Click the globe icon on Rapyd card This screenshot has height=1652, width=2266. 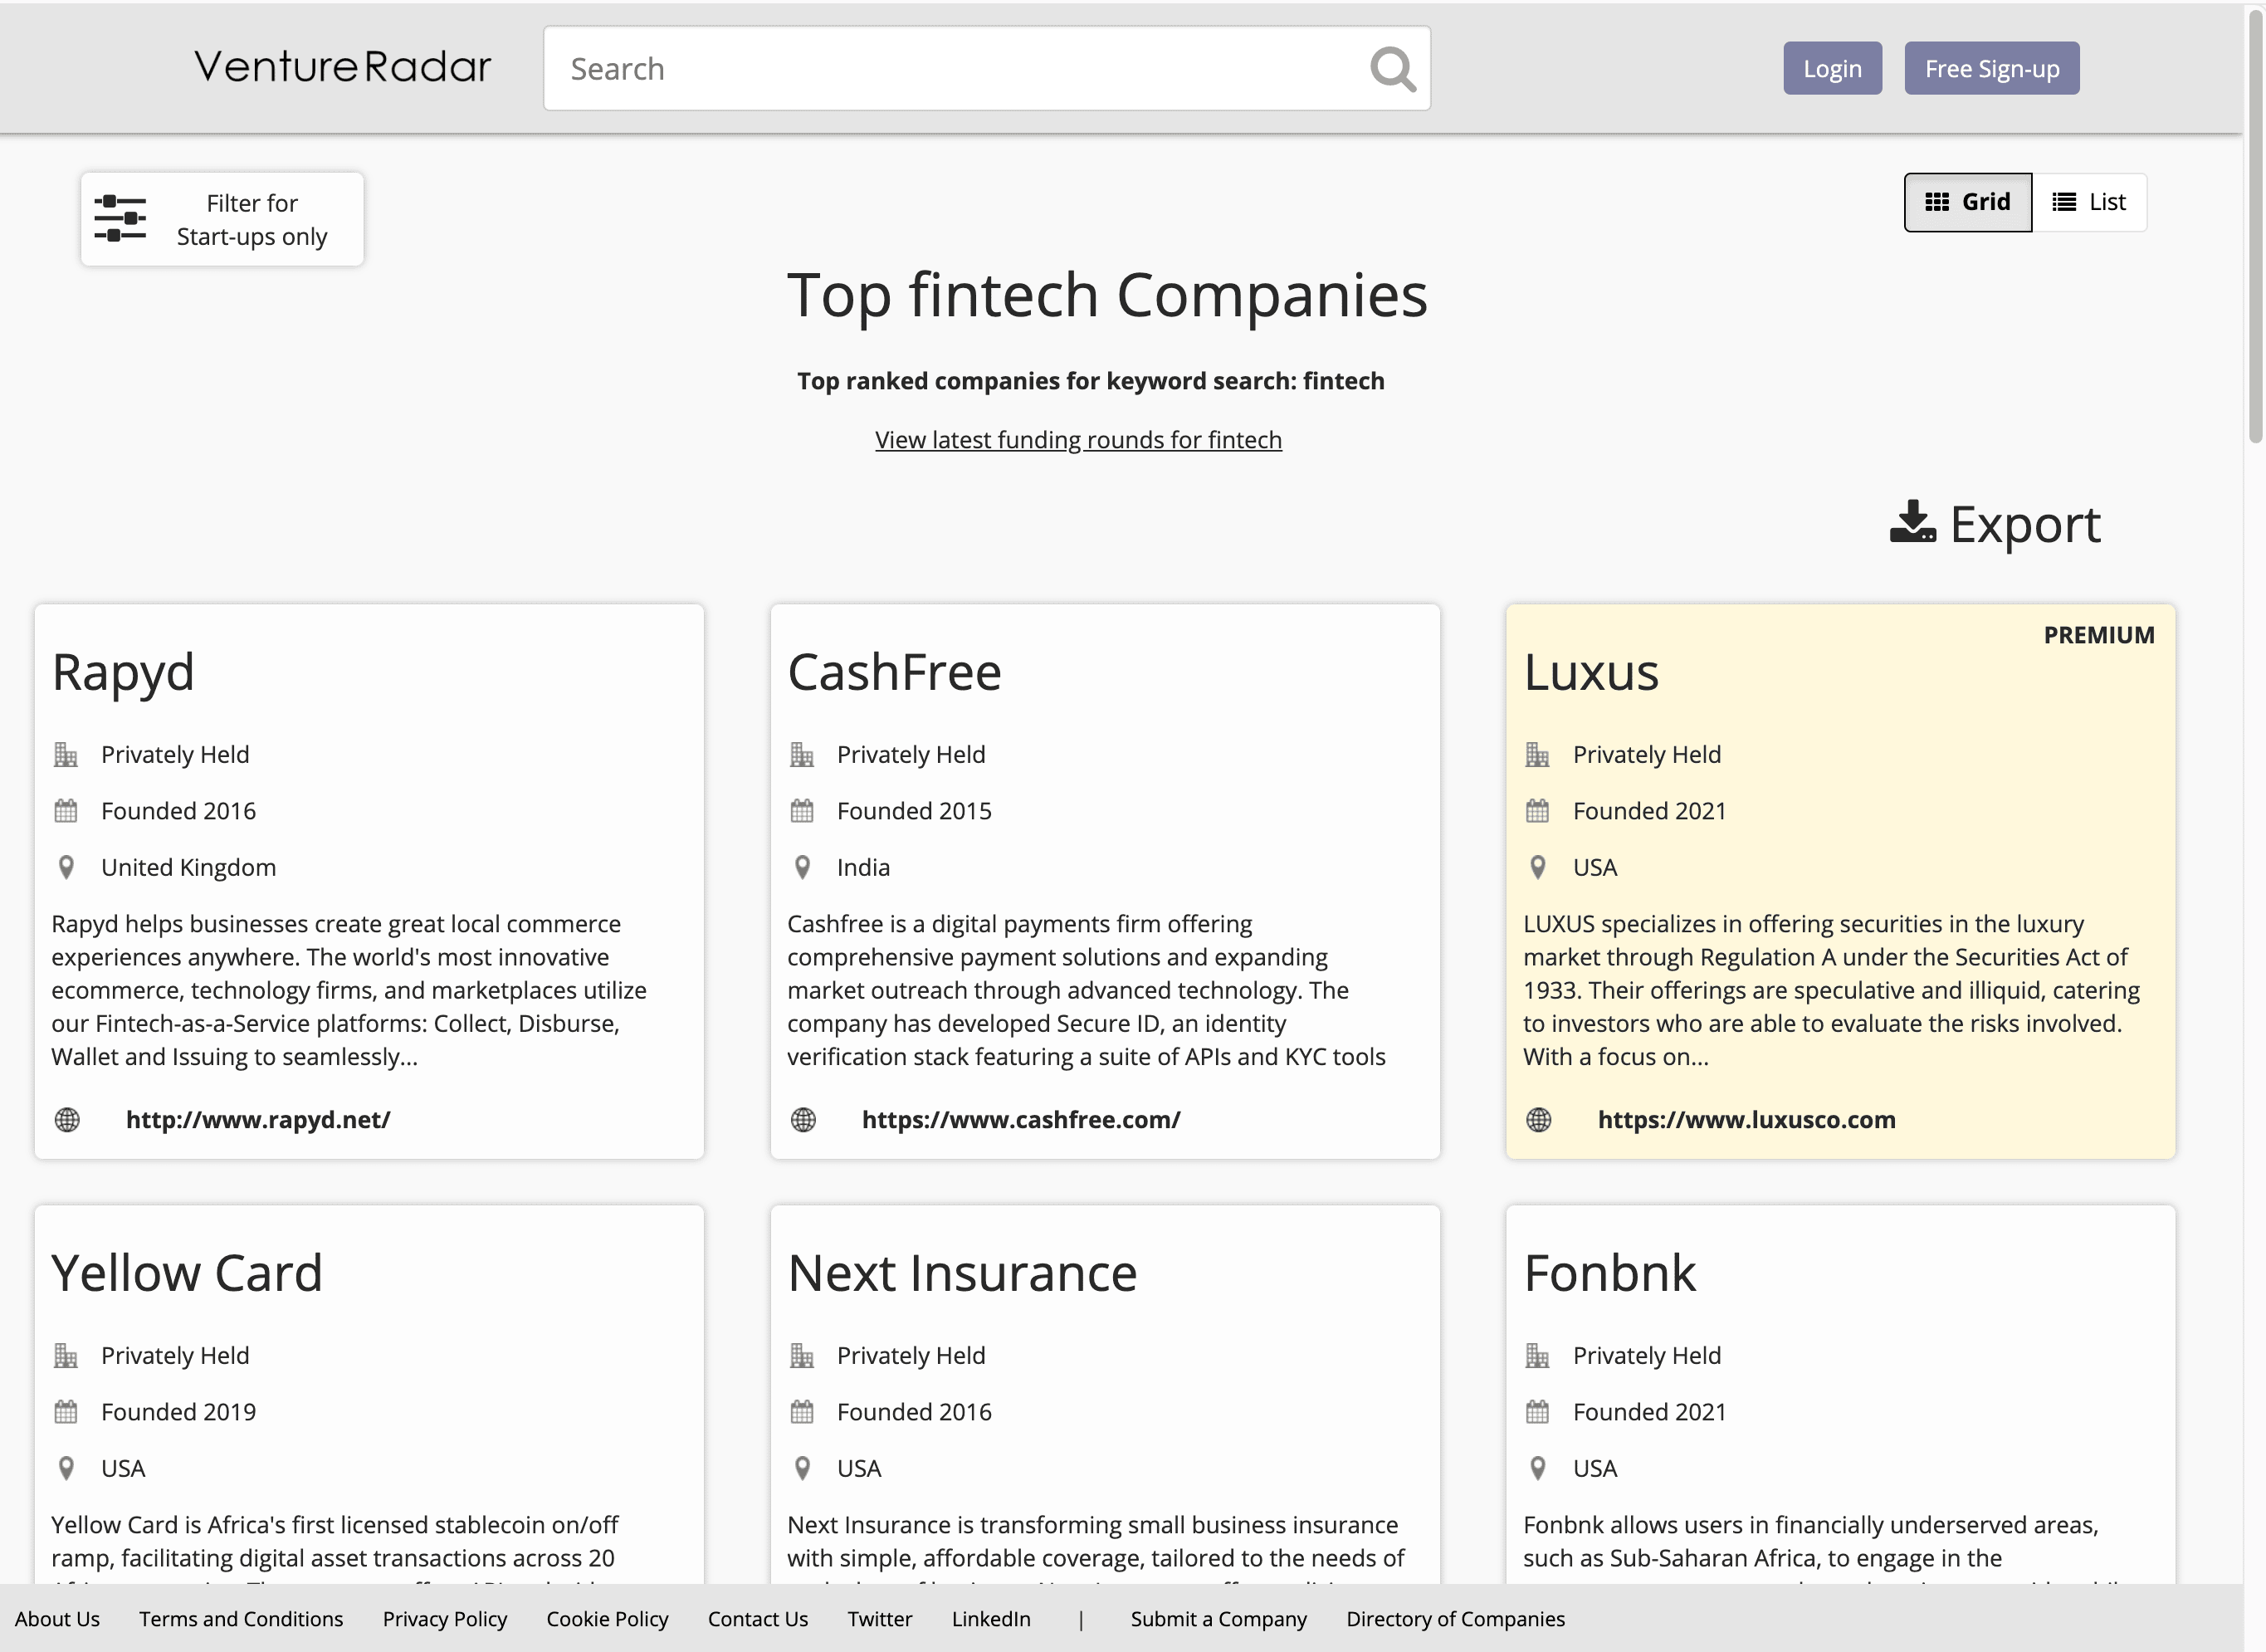pyautogui.click(x=67, y=1120)
